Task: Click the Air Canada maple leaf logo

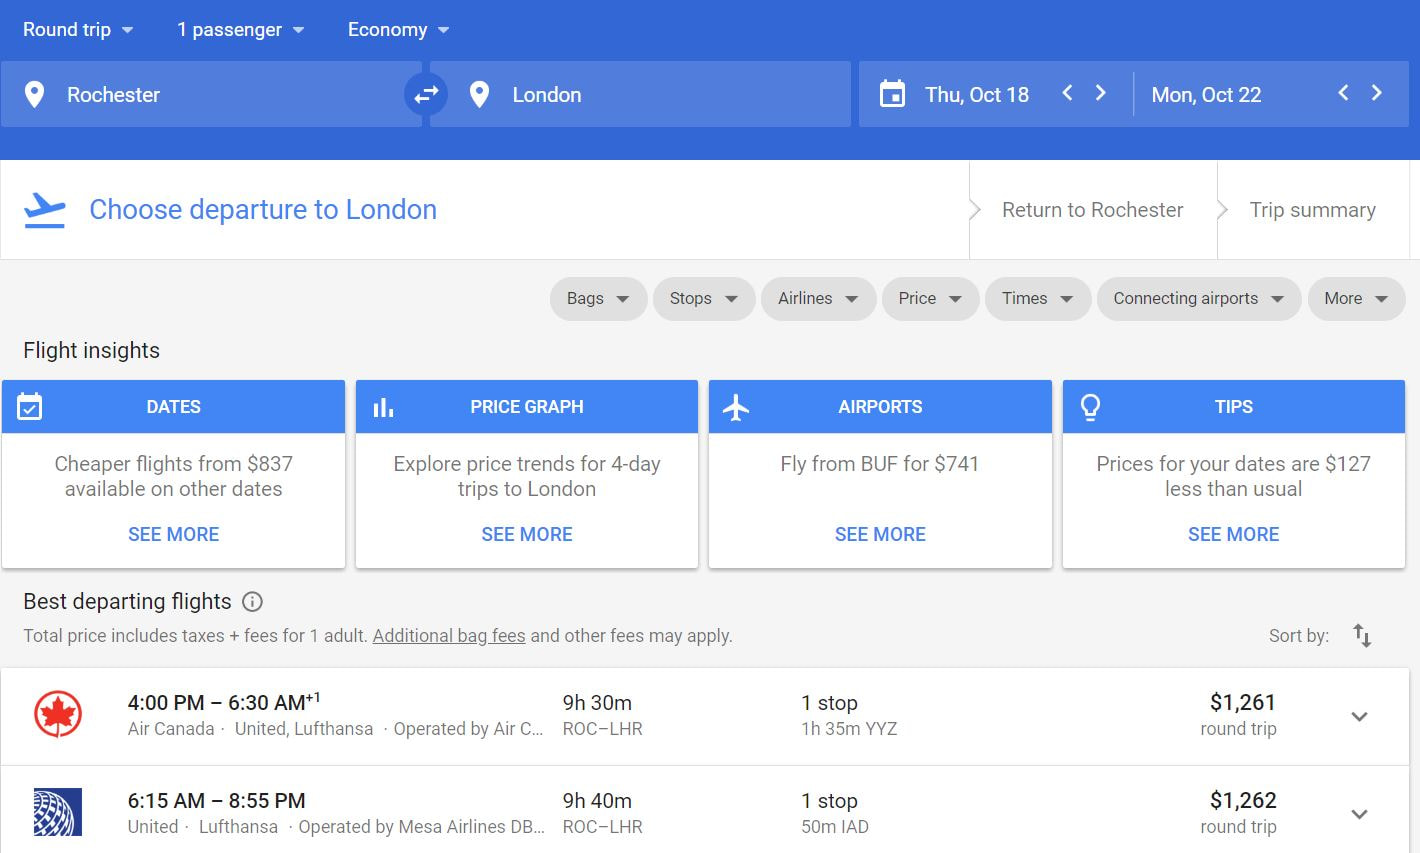Action: [58, 715]
